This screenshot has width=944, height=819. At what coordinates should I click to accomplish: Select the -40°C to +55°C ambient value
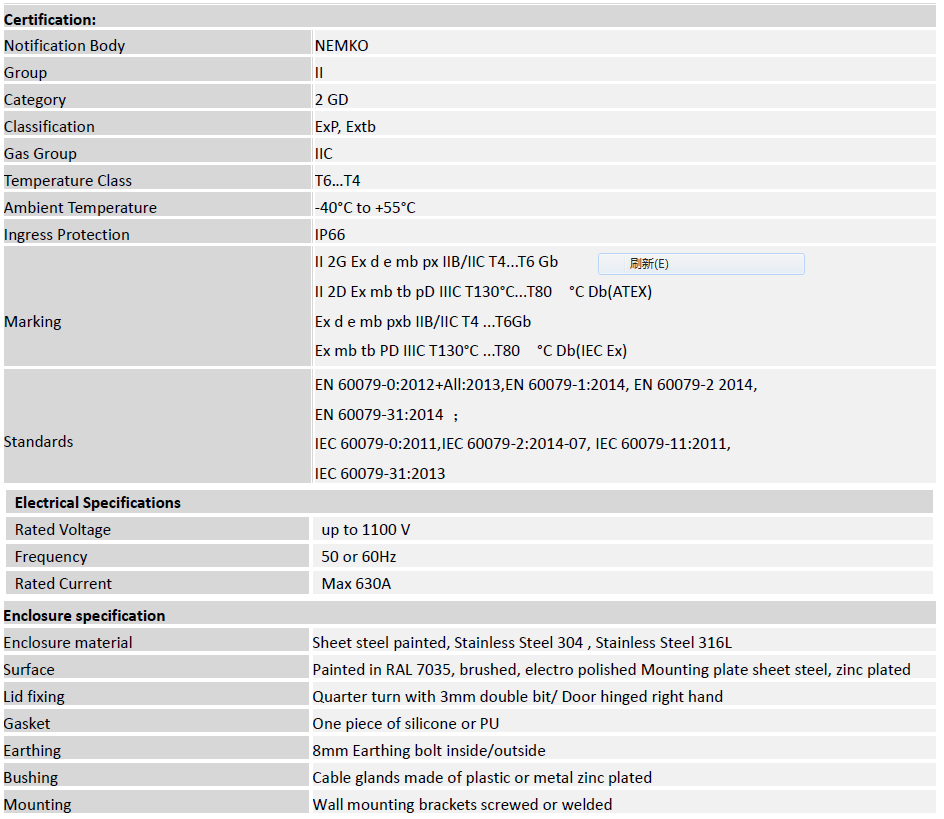pyautogui.click(x=365, y=208)
